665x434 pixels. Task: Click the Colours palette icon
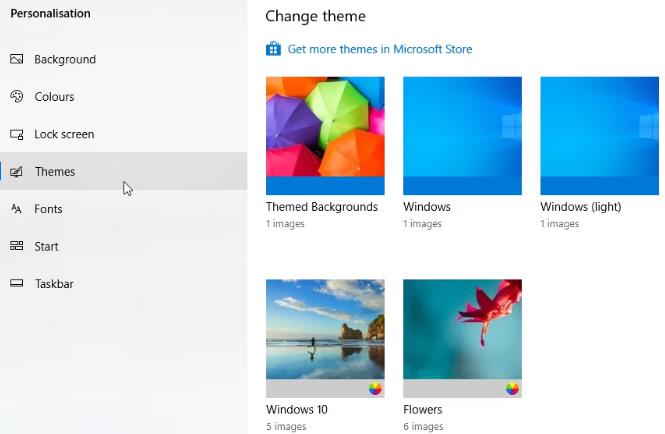(17, 96)
